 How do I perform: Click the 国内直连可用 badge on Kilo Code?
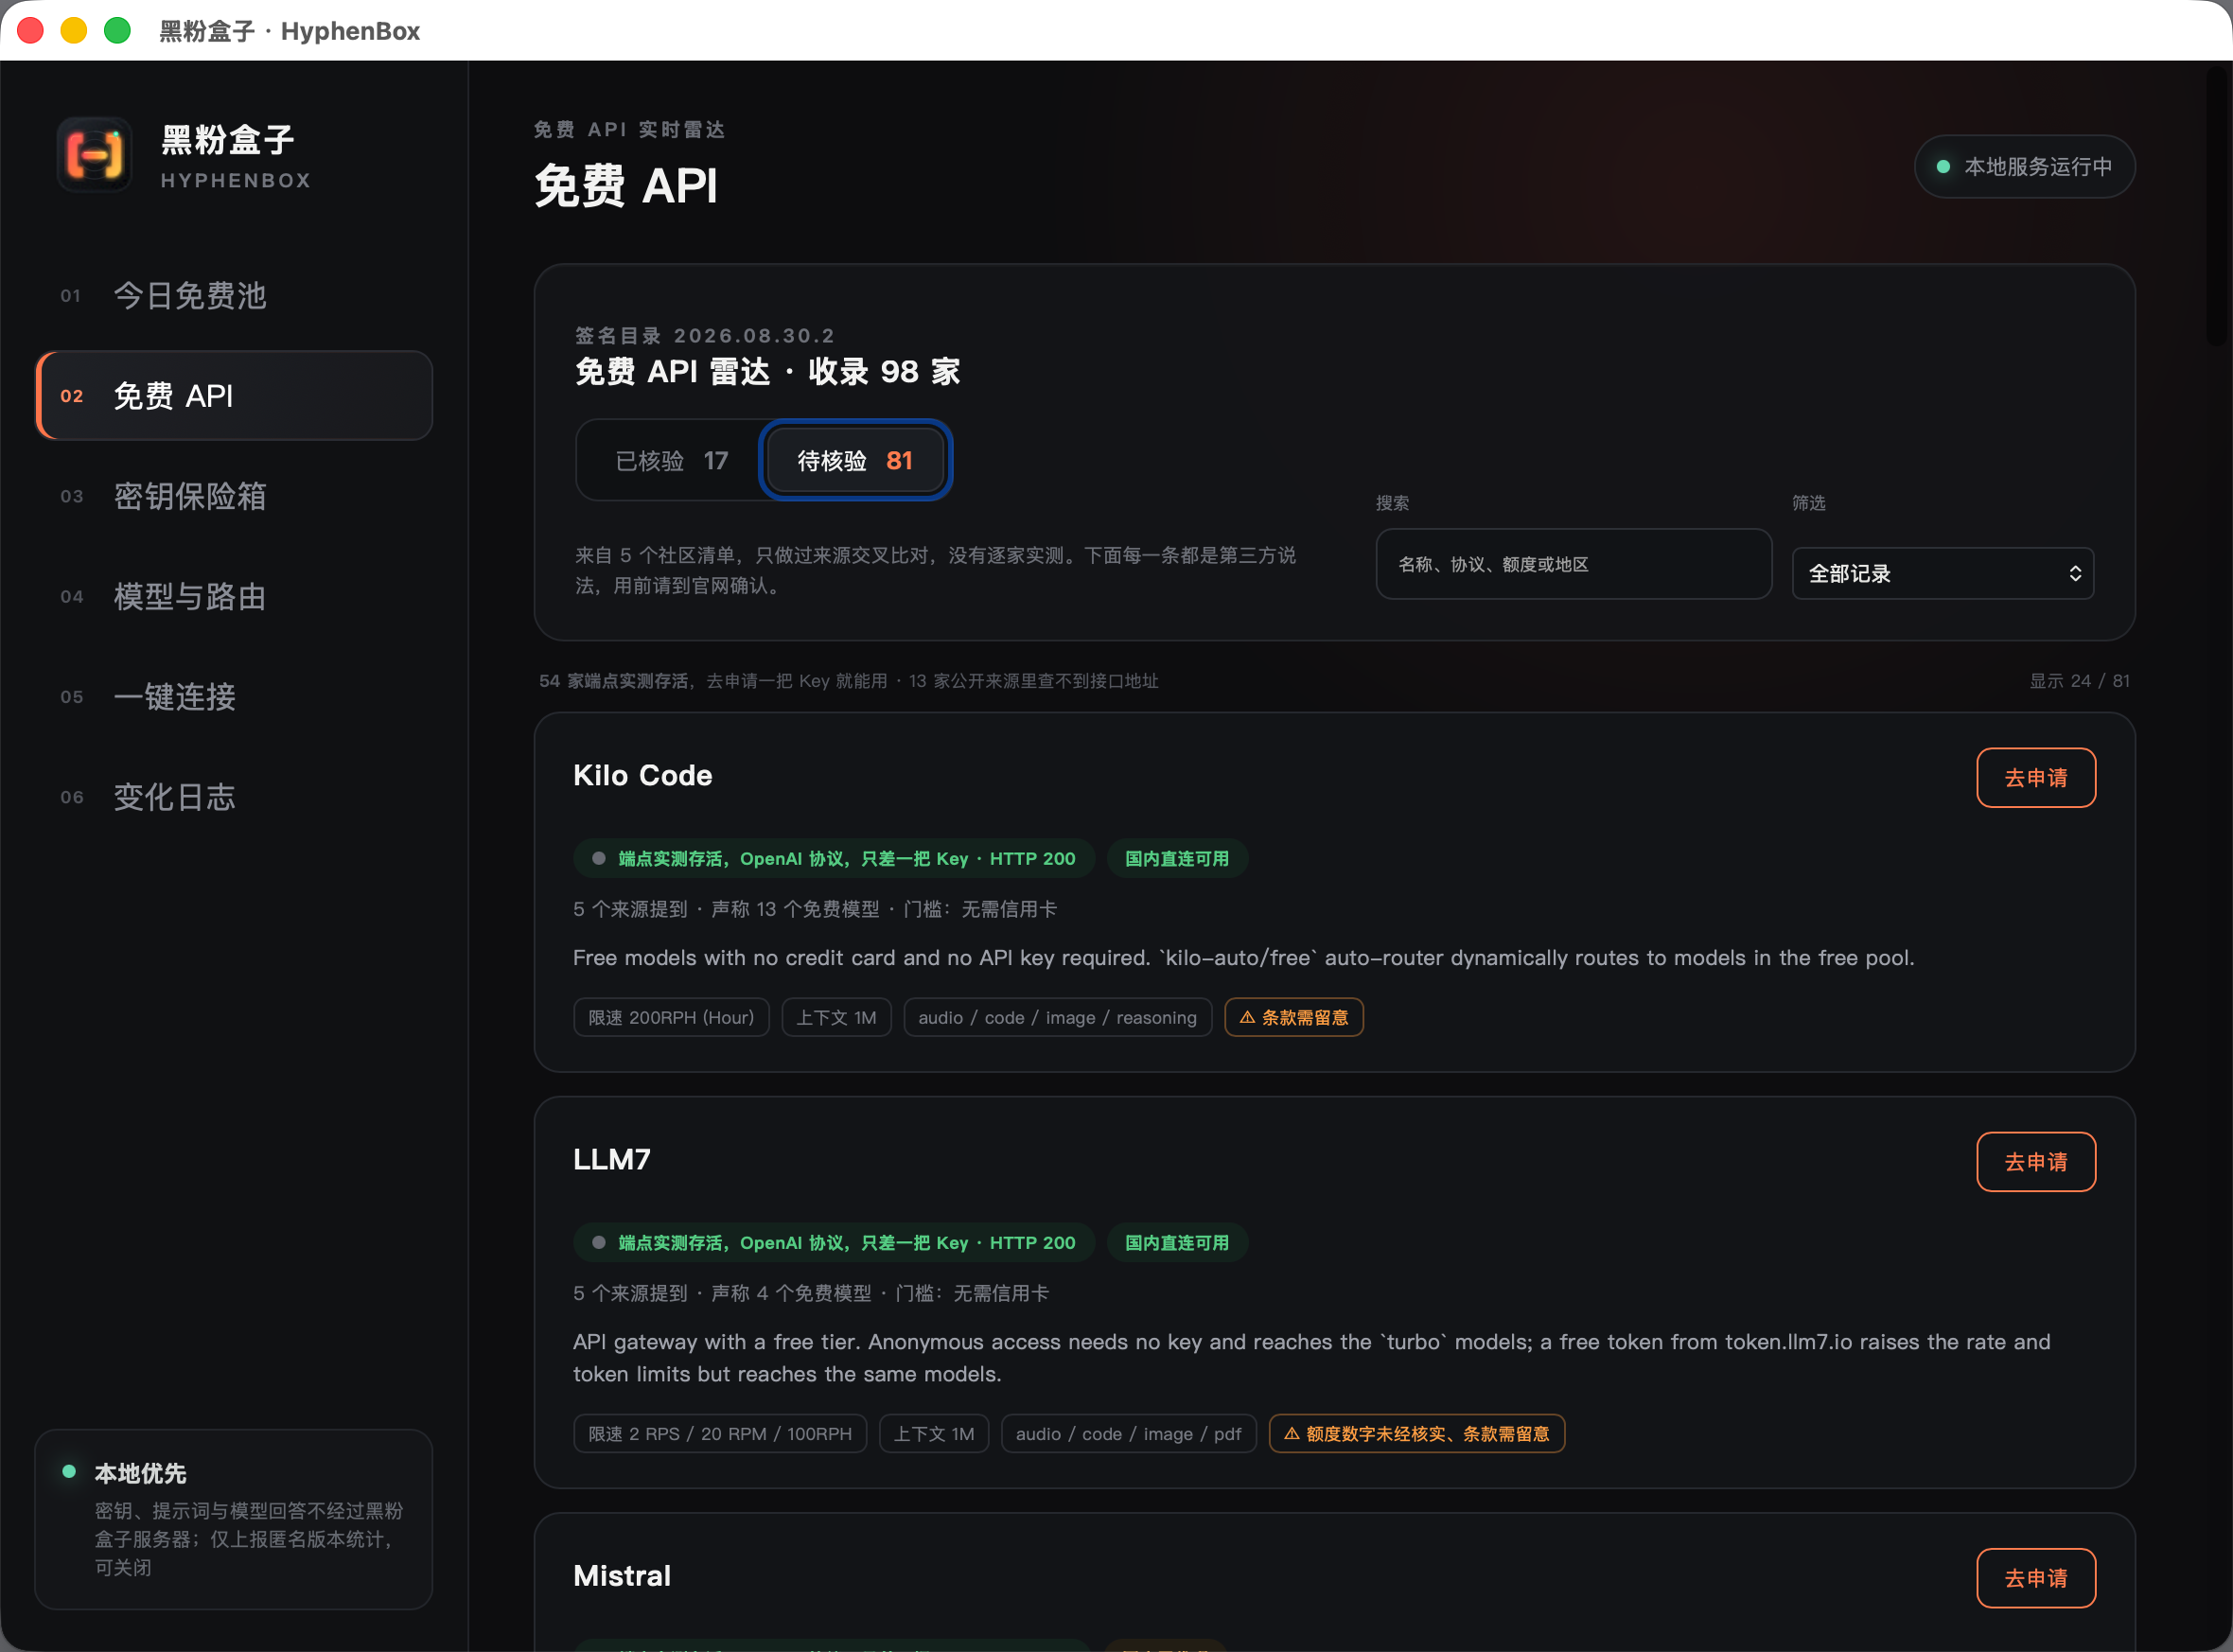[x=1177, y=859]
